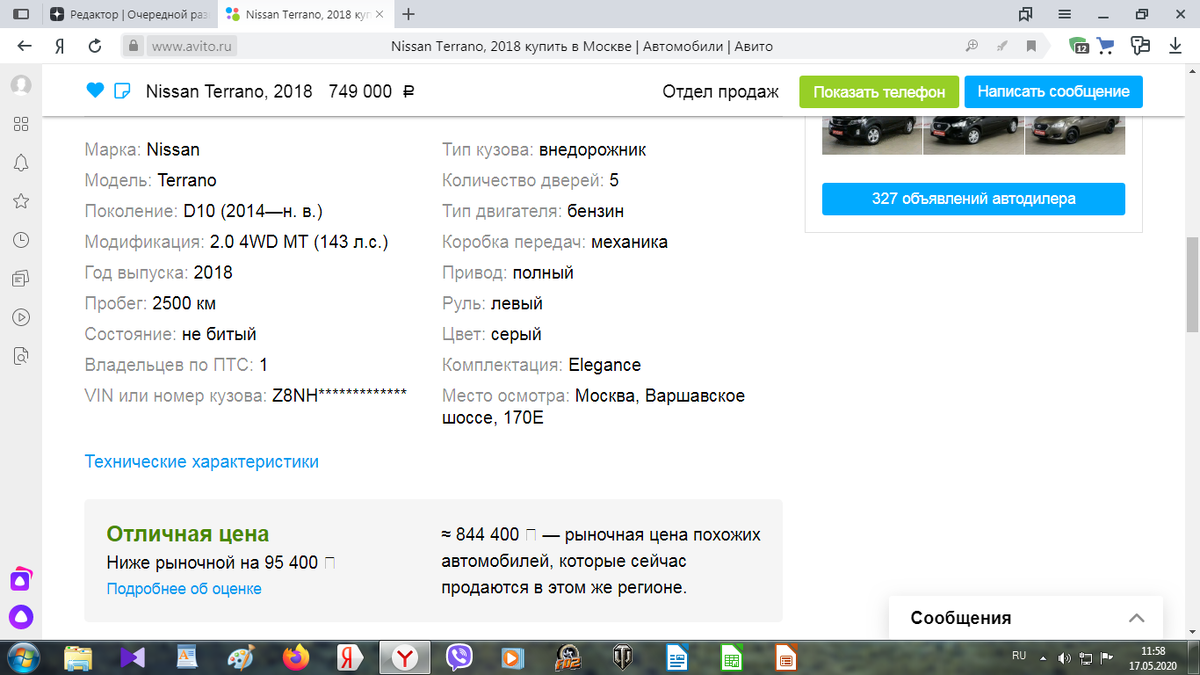This screenshot has height=675, width=1200.
Task: Open notifications bell in the sidebar
Action: [x=20, y=163]
